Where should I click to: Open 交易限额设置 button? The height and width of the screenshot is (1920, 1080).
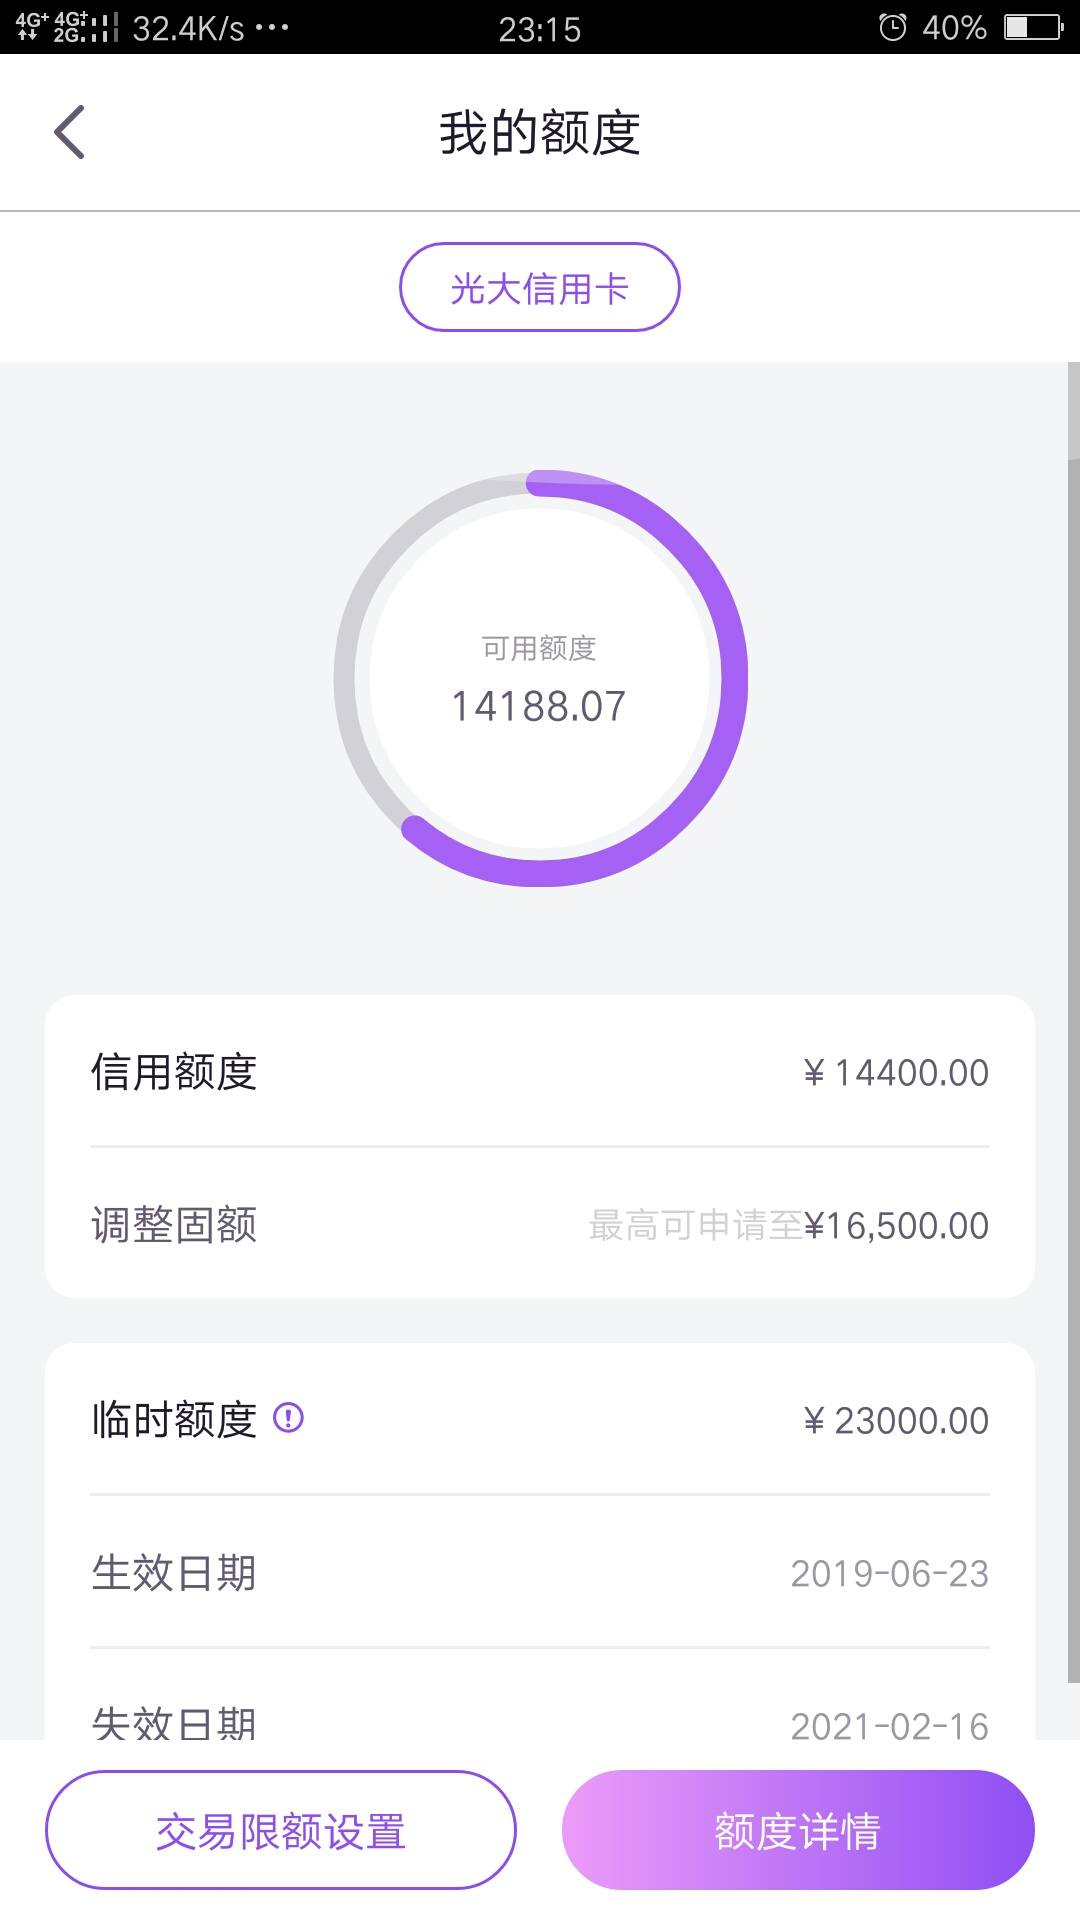pos(281,1830)
